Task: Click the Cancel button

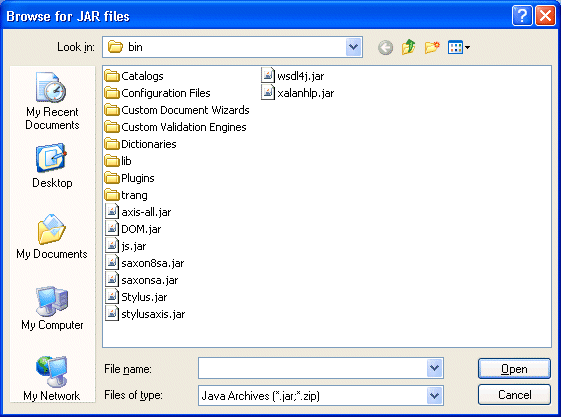Action: 514,395
